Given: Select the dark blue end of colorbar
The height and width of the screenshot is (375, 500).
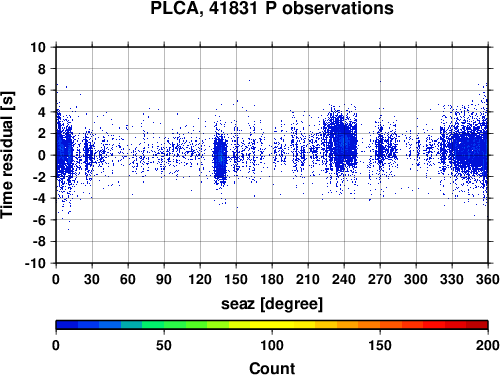Looking at the screenshot, I should tap(67, 325).
